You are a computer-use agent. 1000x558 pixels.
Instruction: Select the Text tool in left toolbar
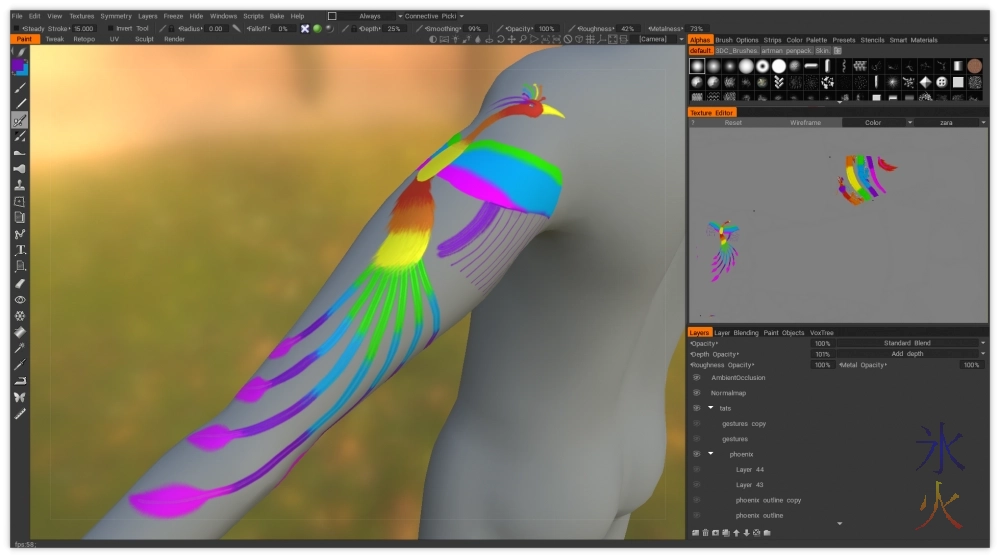coord(20,250)
